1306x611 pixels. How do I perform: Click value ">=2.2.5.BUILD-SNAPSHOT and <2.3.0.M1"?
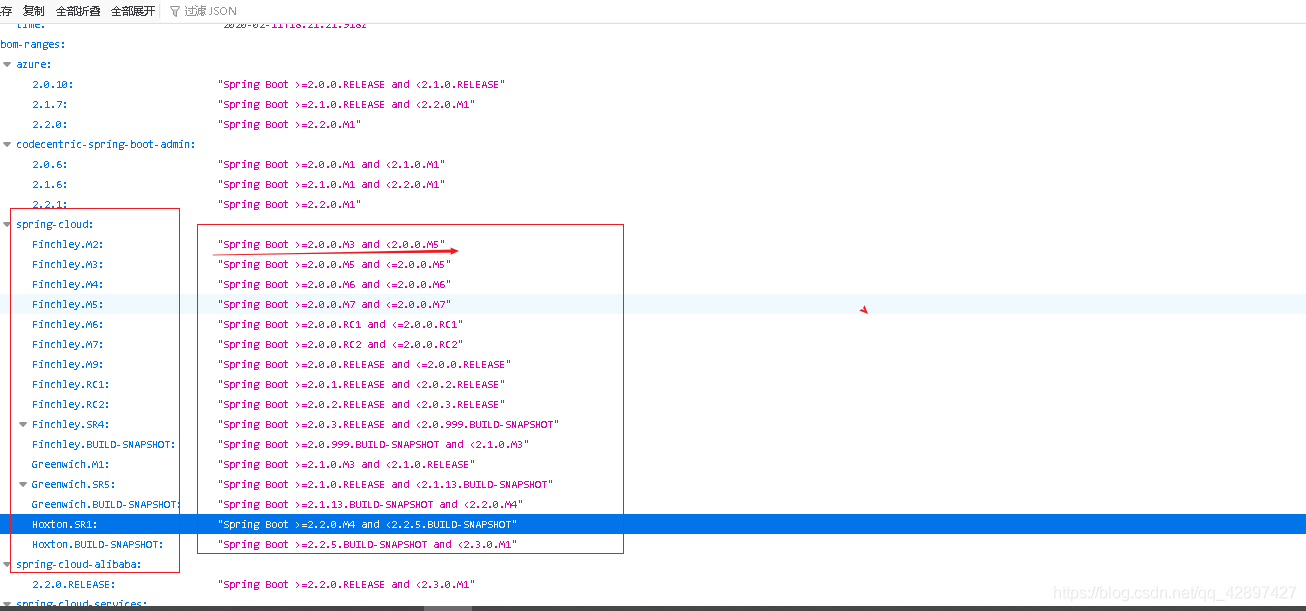(367, 544)
